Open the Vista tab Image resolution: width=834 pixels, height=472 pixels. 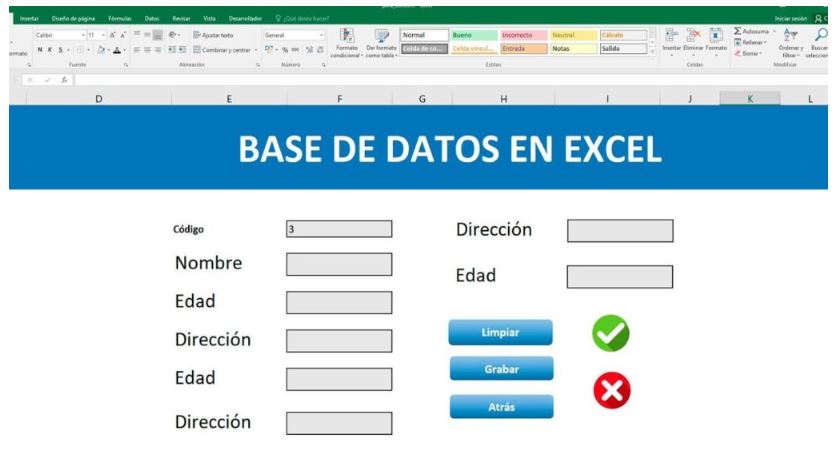210,19
